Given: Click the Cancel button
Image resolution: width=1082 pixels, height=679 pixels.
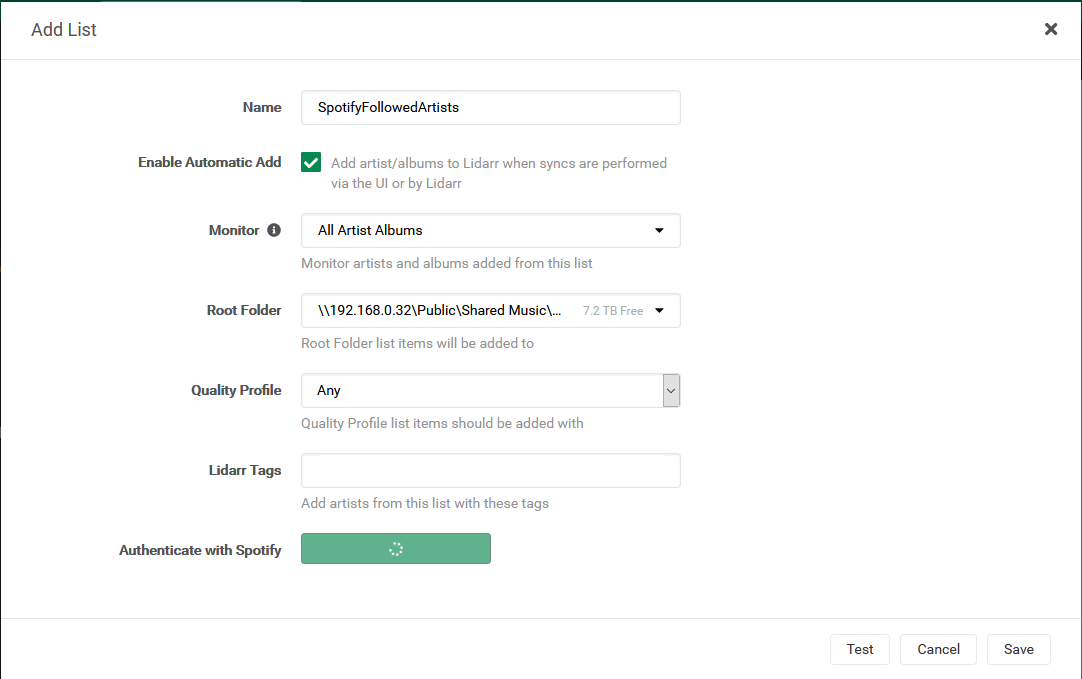Looking at the screenshot, I should [938, 649].
